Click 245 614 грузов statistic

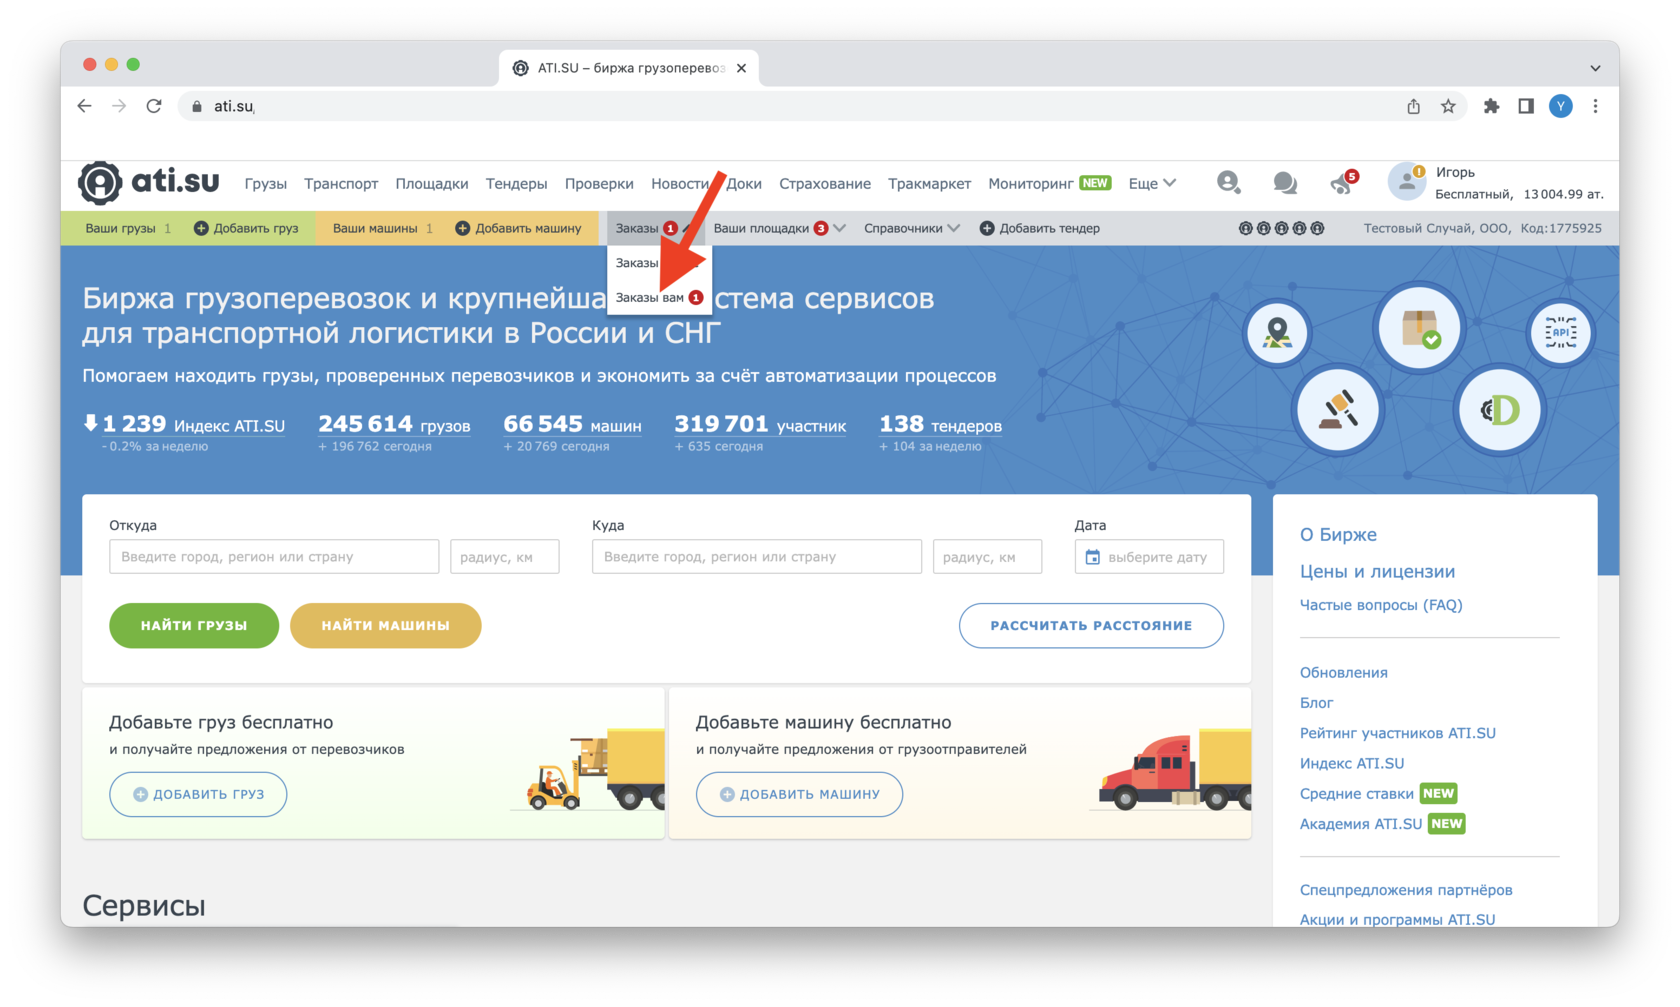pos(394,425)
